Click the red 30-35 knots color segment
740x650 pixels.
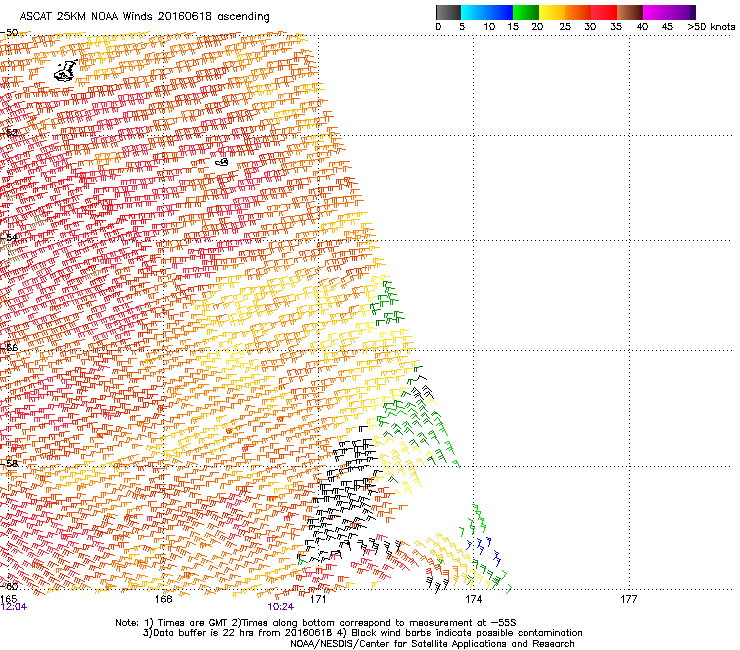point(604,12)
